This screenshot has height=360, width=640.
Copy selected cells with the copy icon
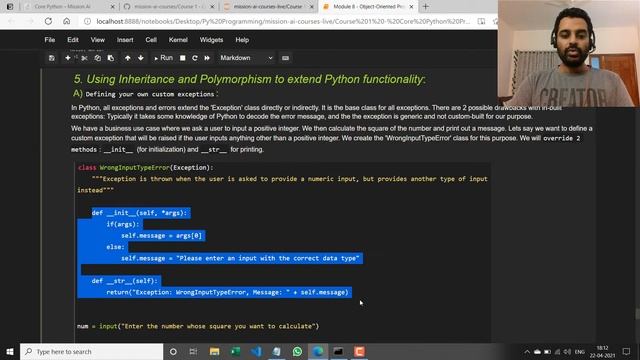click(x=98, y=58)
